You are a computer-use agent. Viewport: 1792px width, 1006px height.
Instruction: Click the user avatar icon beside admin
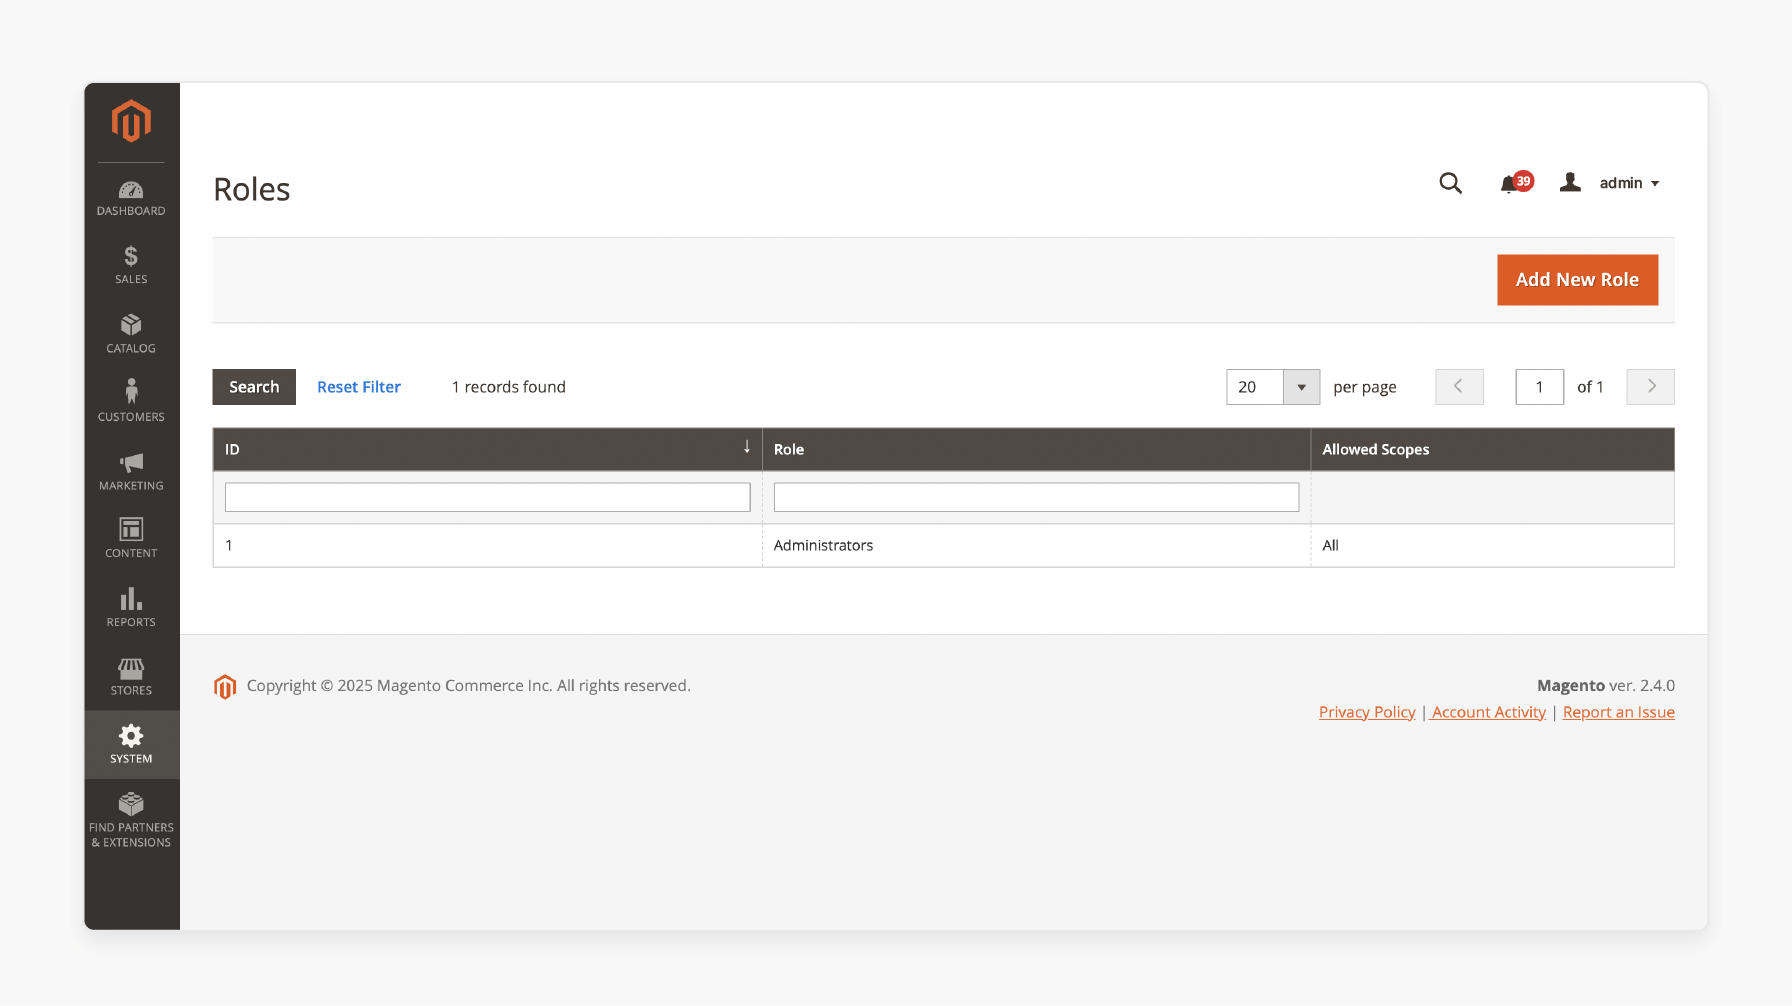point(1570,182)
